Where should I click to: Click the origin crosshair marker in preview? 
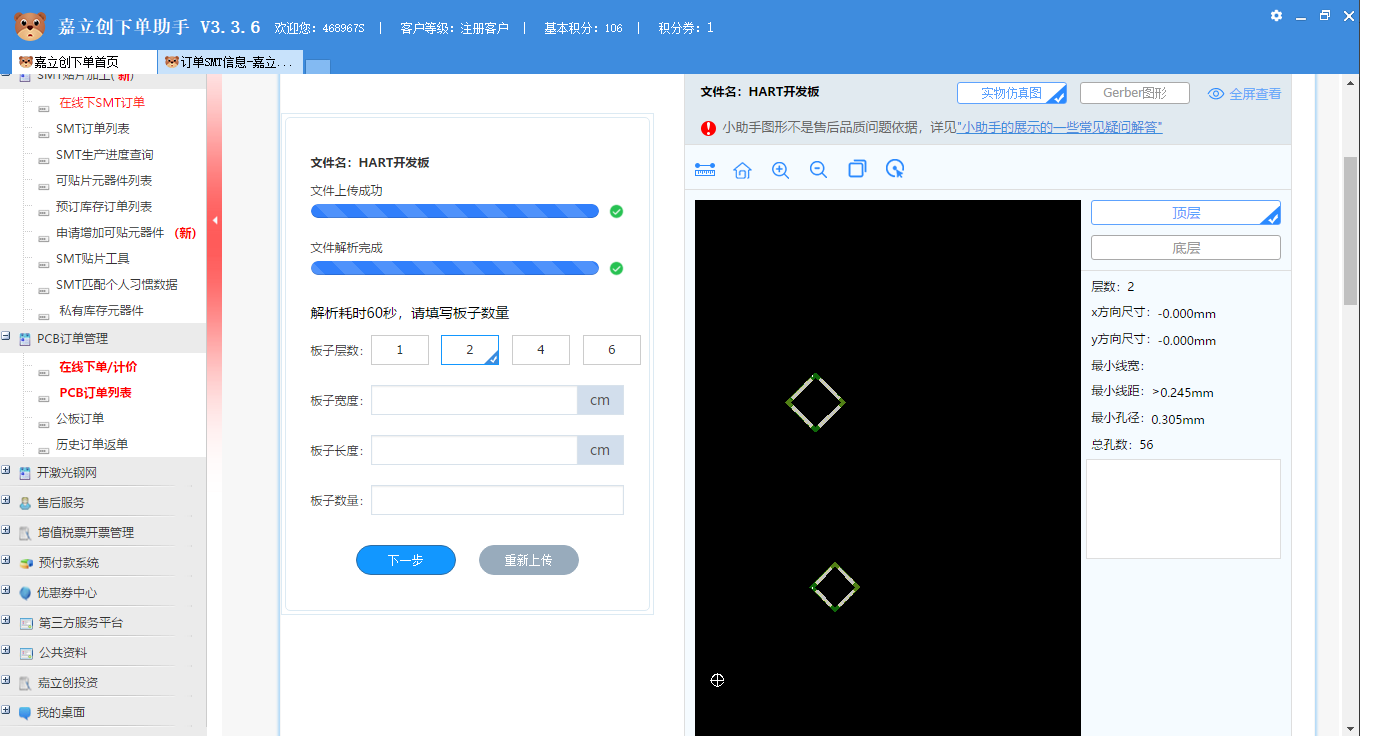point(717,680)
